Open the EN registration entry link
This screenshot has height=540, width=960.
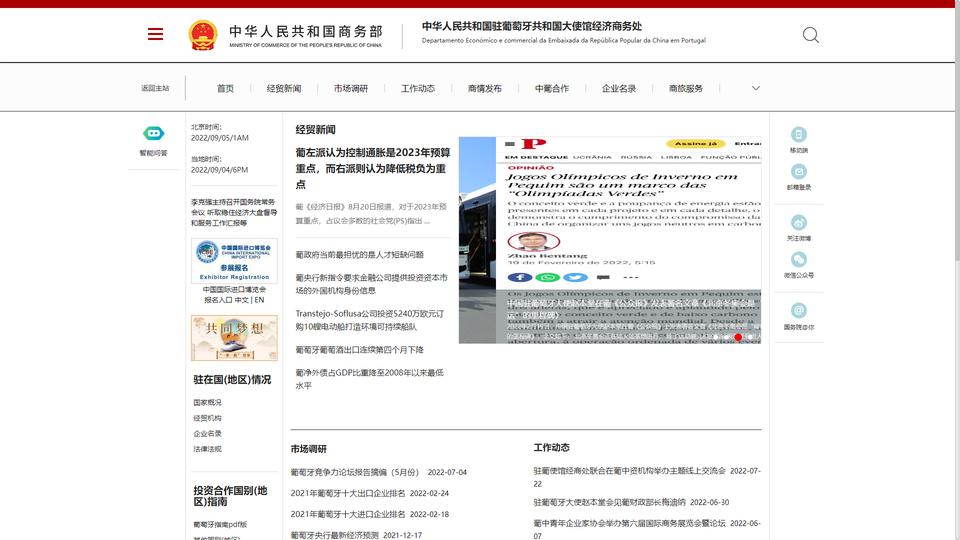(260, 300)
